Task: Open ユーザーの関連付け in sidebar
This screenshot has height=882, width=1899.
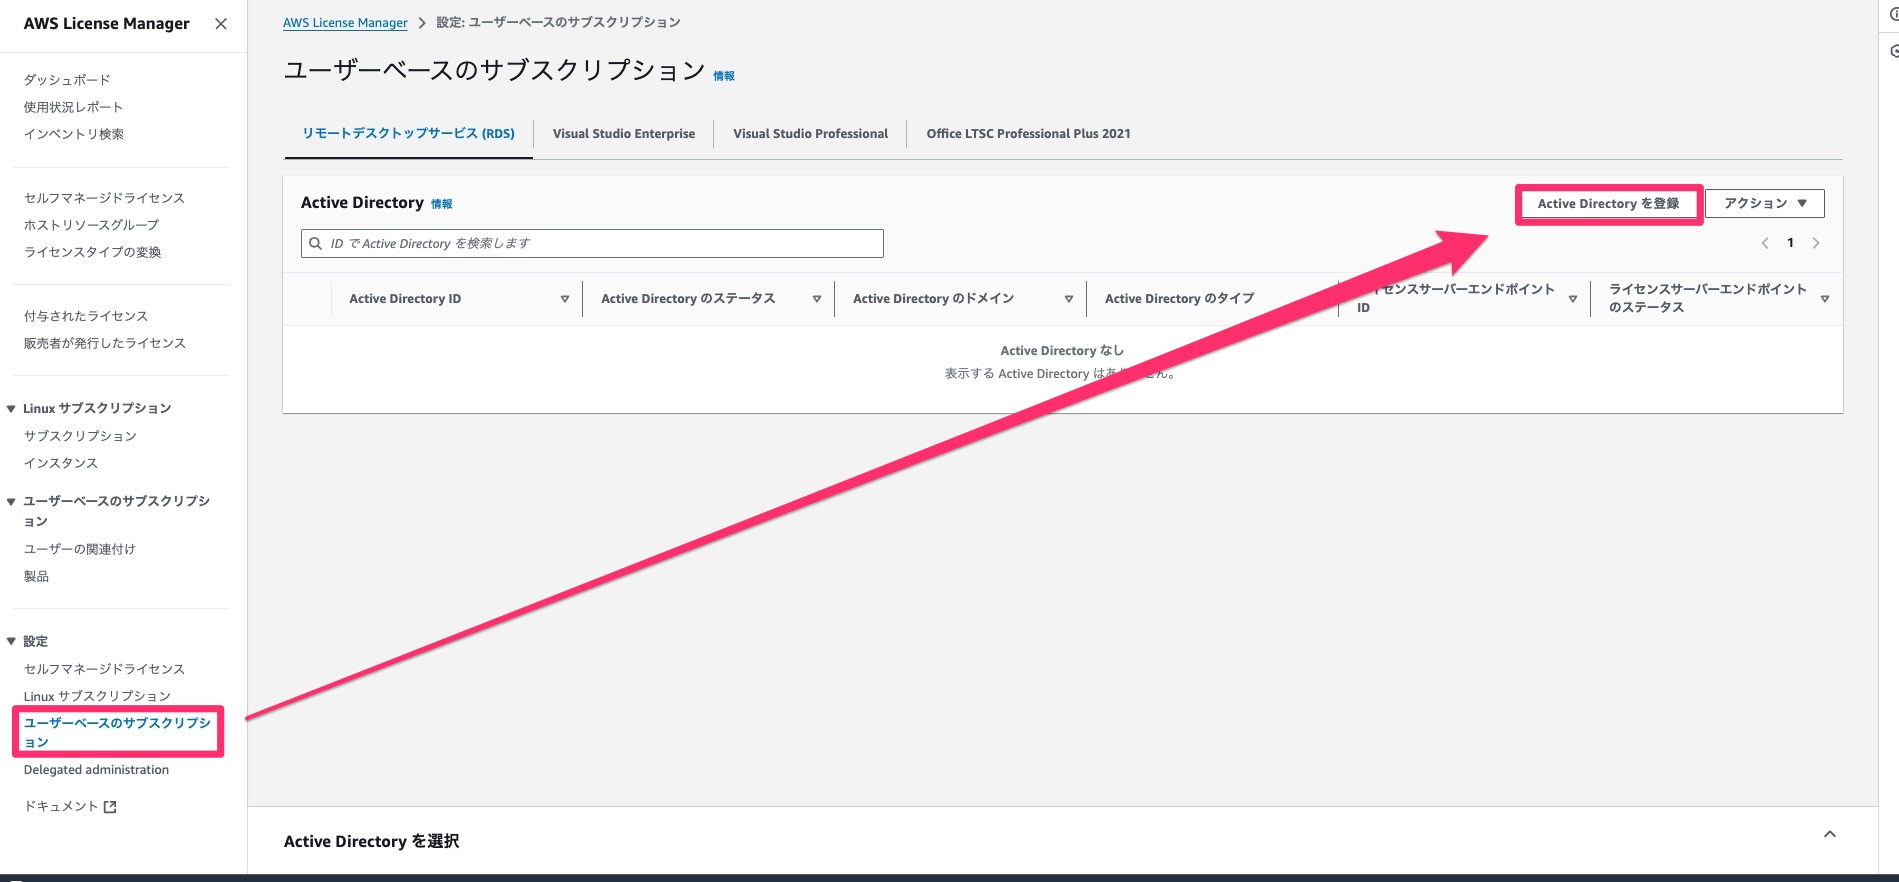Action: 79,549
